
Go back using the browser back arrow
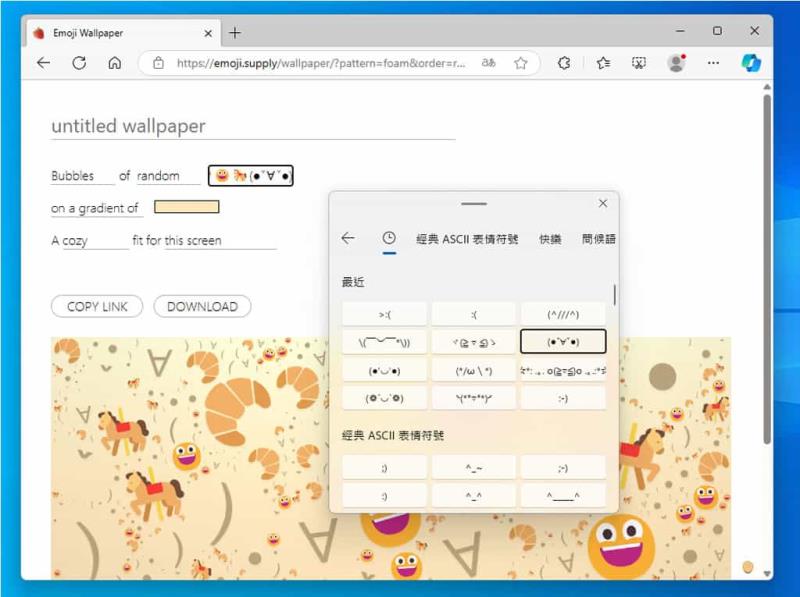coord(44,63)
